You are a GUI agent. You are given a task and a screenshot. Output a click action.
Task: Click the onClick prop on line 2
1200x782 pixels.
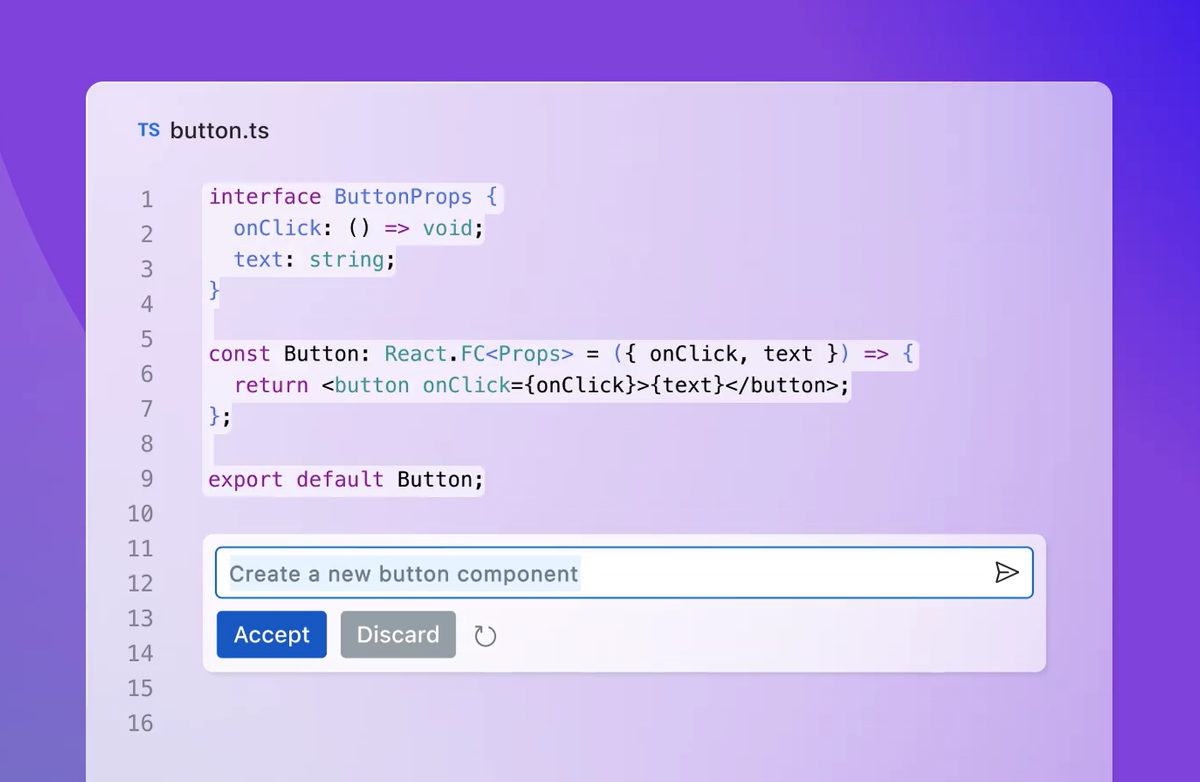point(277,228)
